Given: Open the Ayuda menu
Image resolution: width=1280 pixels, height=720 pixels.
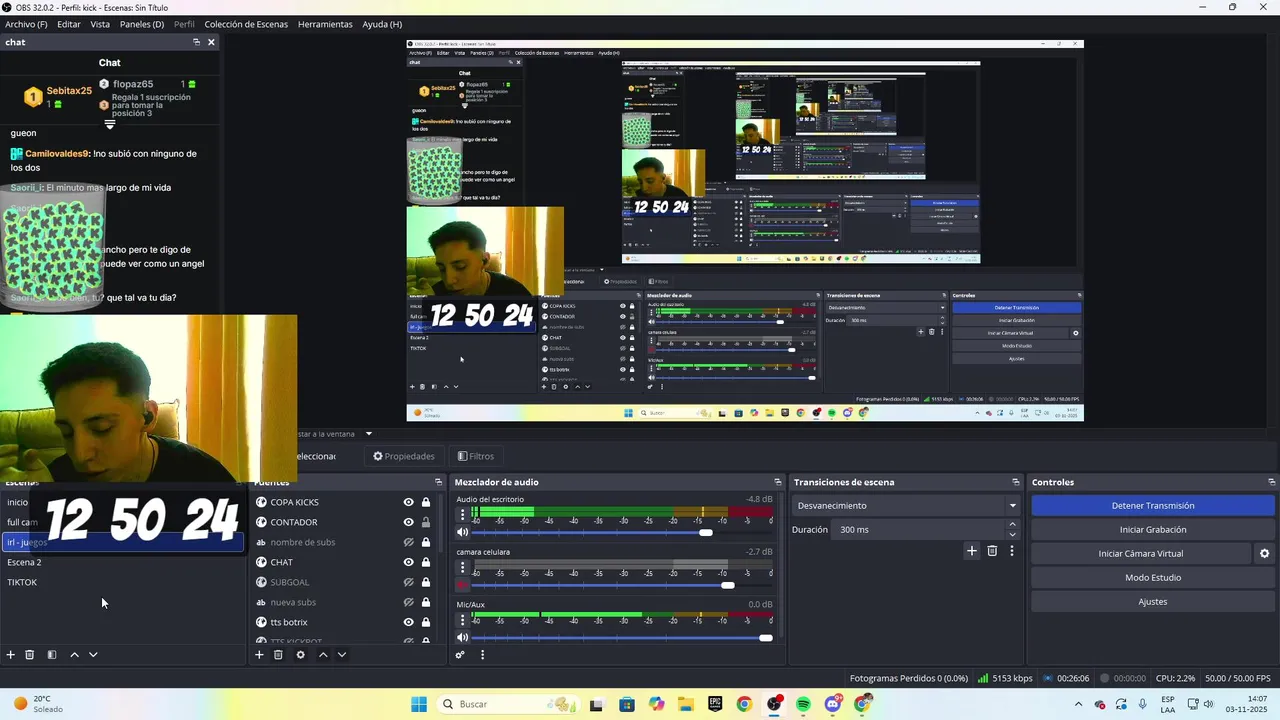Looking at the screenshot, I should click(382, 24).
